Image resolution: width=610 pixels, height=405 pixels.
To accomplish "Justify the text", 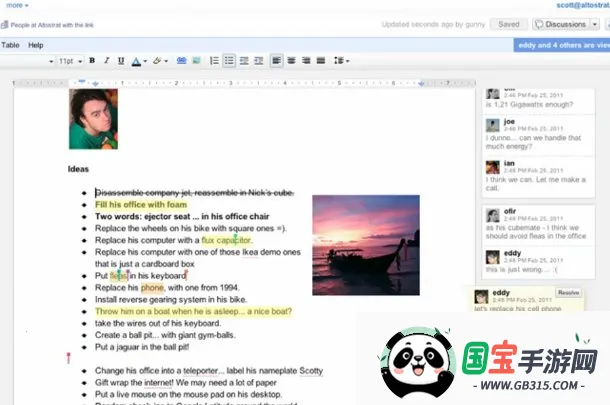I will (321, 61).
